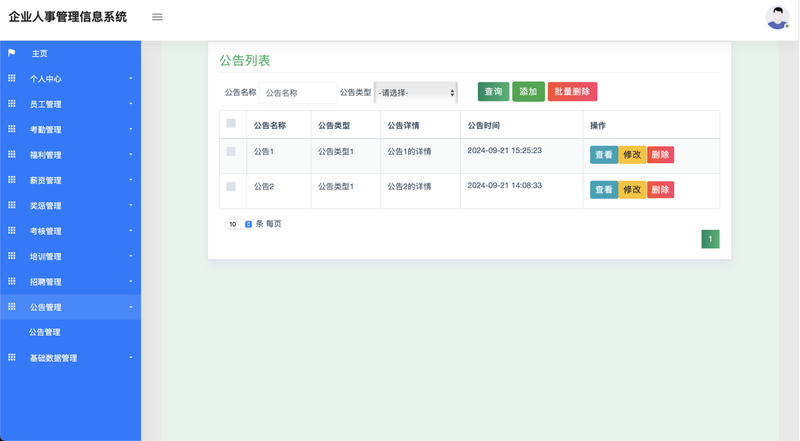Viewport: 800px width, 441px height.
Task: Toggle the hamburger menu icon in header
Action: (x=157, y=17)
